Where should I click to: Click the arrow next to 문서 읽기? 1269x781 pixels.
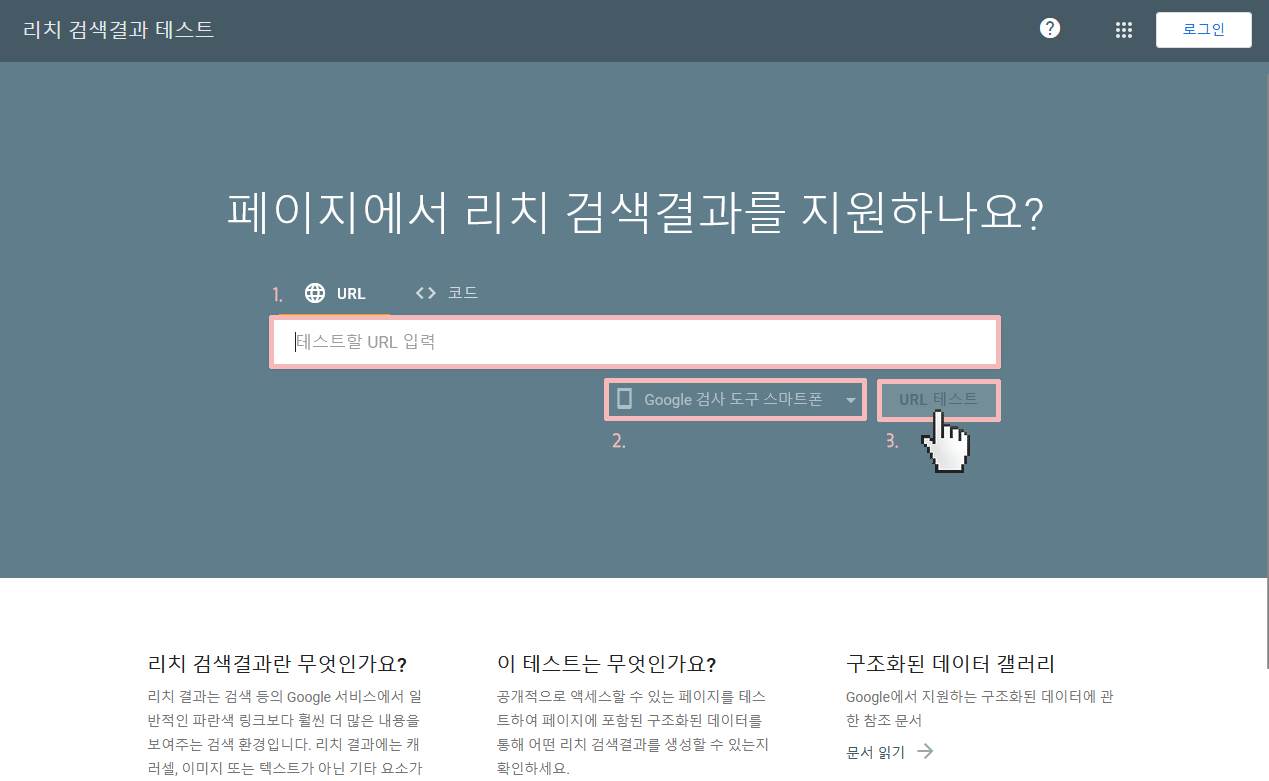pyautogui.click(x=925, y=751)
